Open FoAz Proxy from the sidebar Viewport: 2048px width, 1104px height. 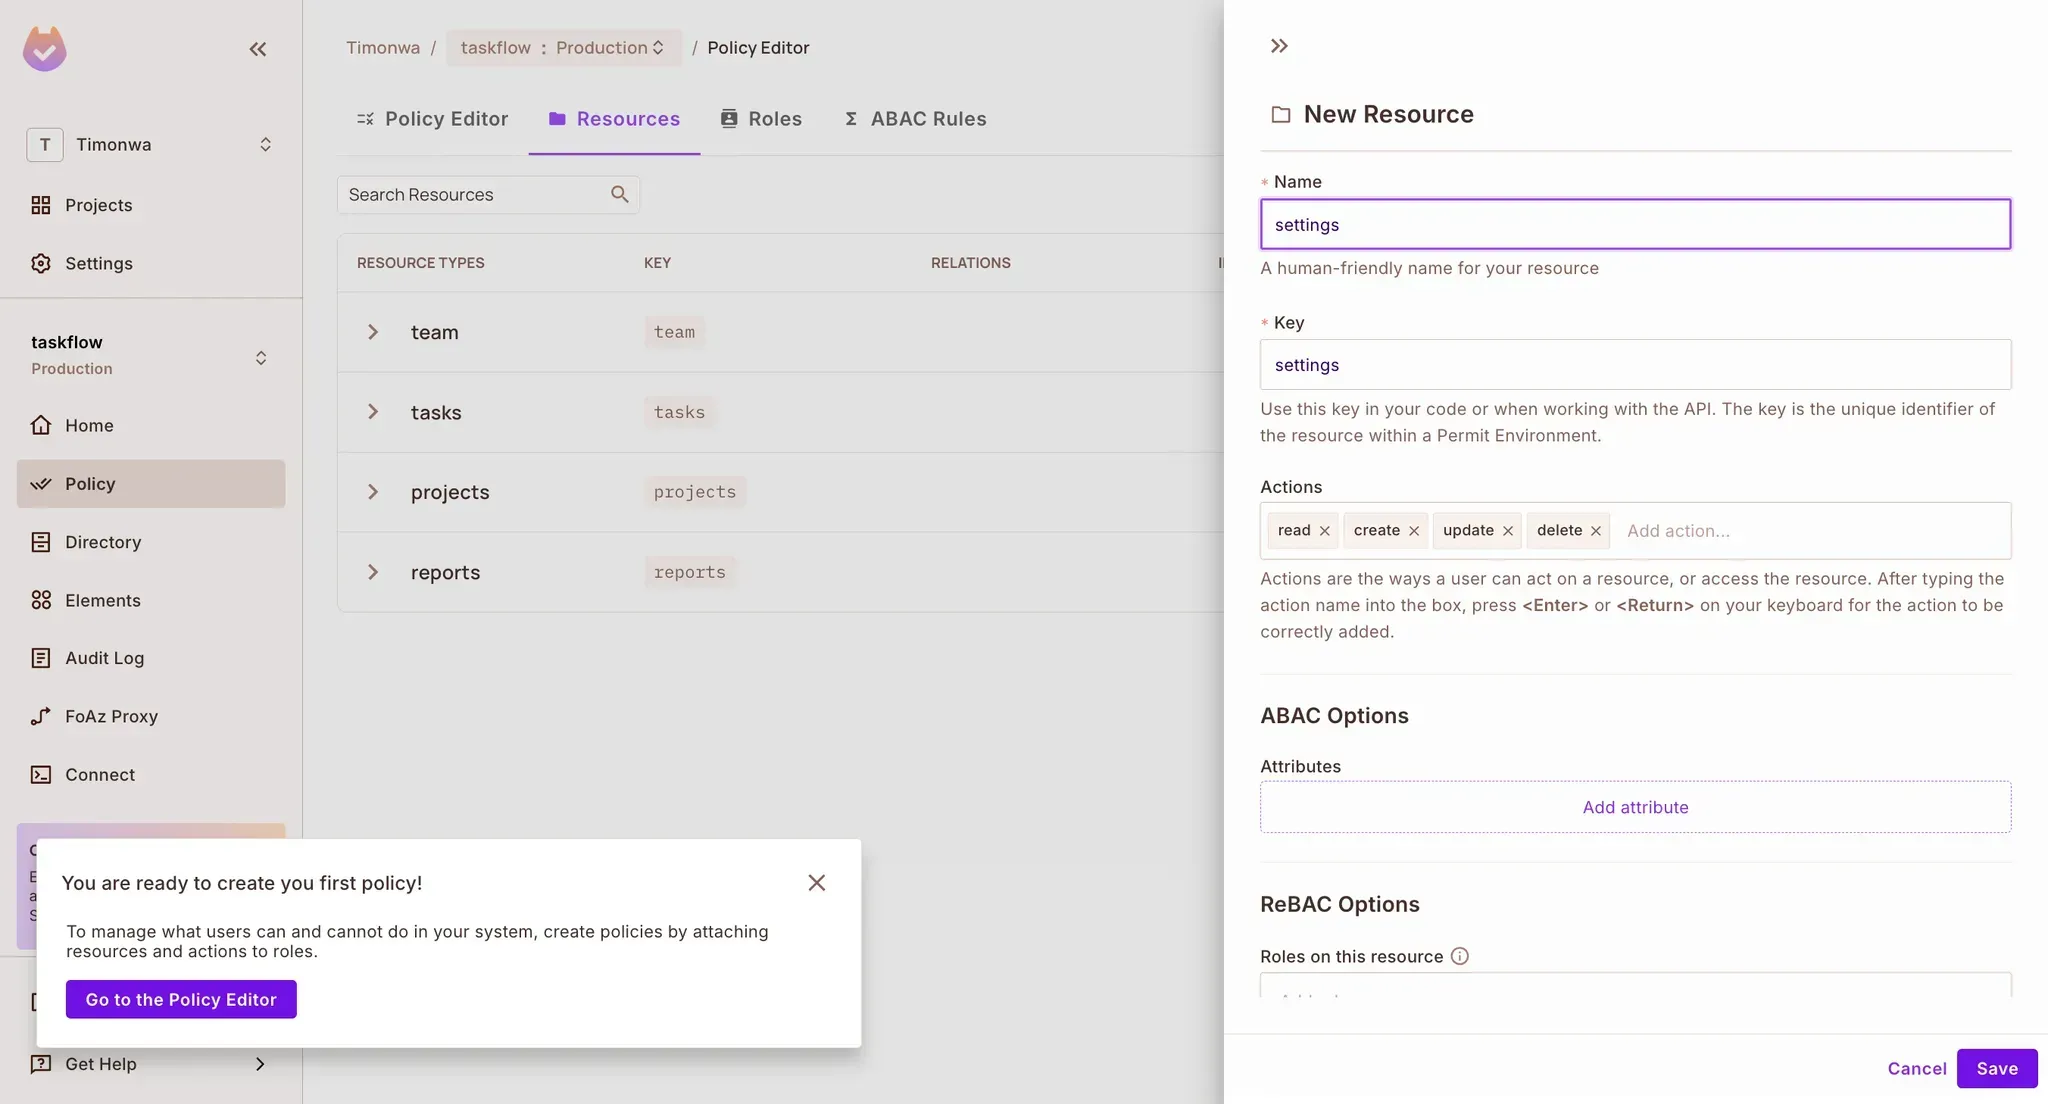(x=111, y=716)
